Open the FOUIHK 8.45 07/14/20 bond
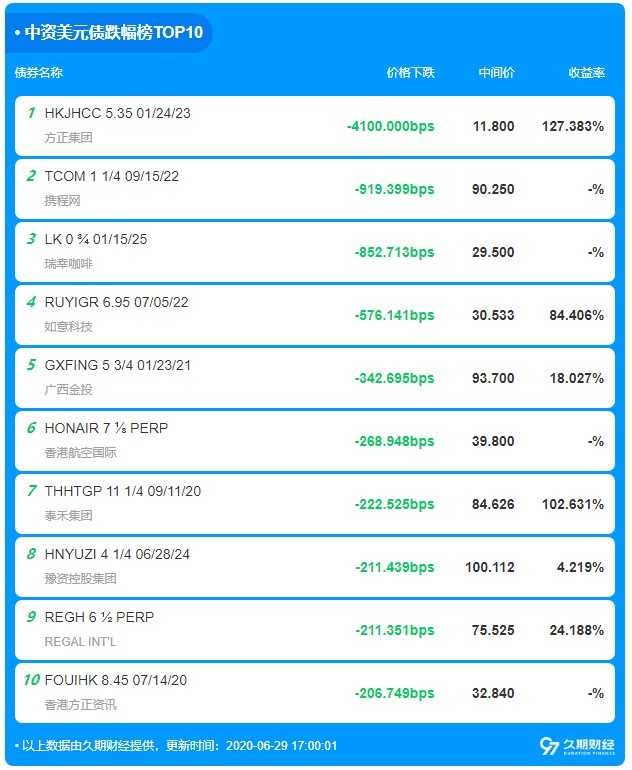The width and height of the screenshot is (632, 770). point(116,681)
